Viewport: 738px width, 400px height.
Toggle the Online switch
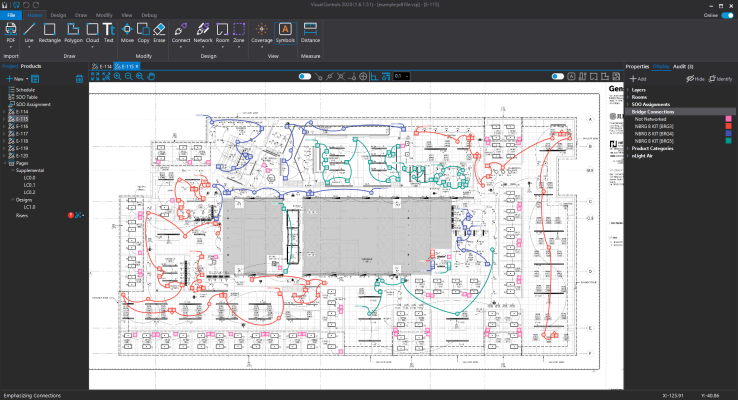pos(727,15)
